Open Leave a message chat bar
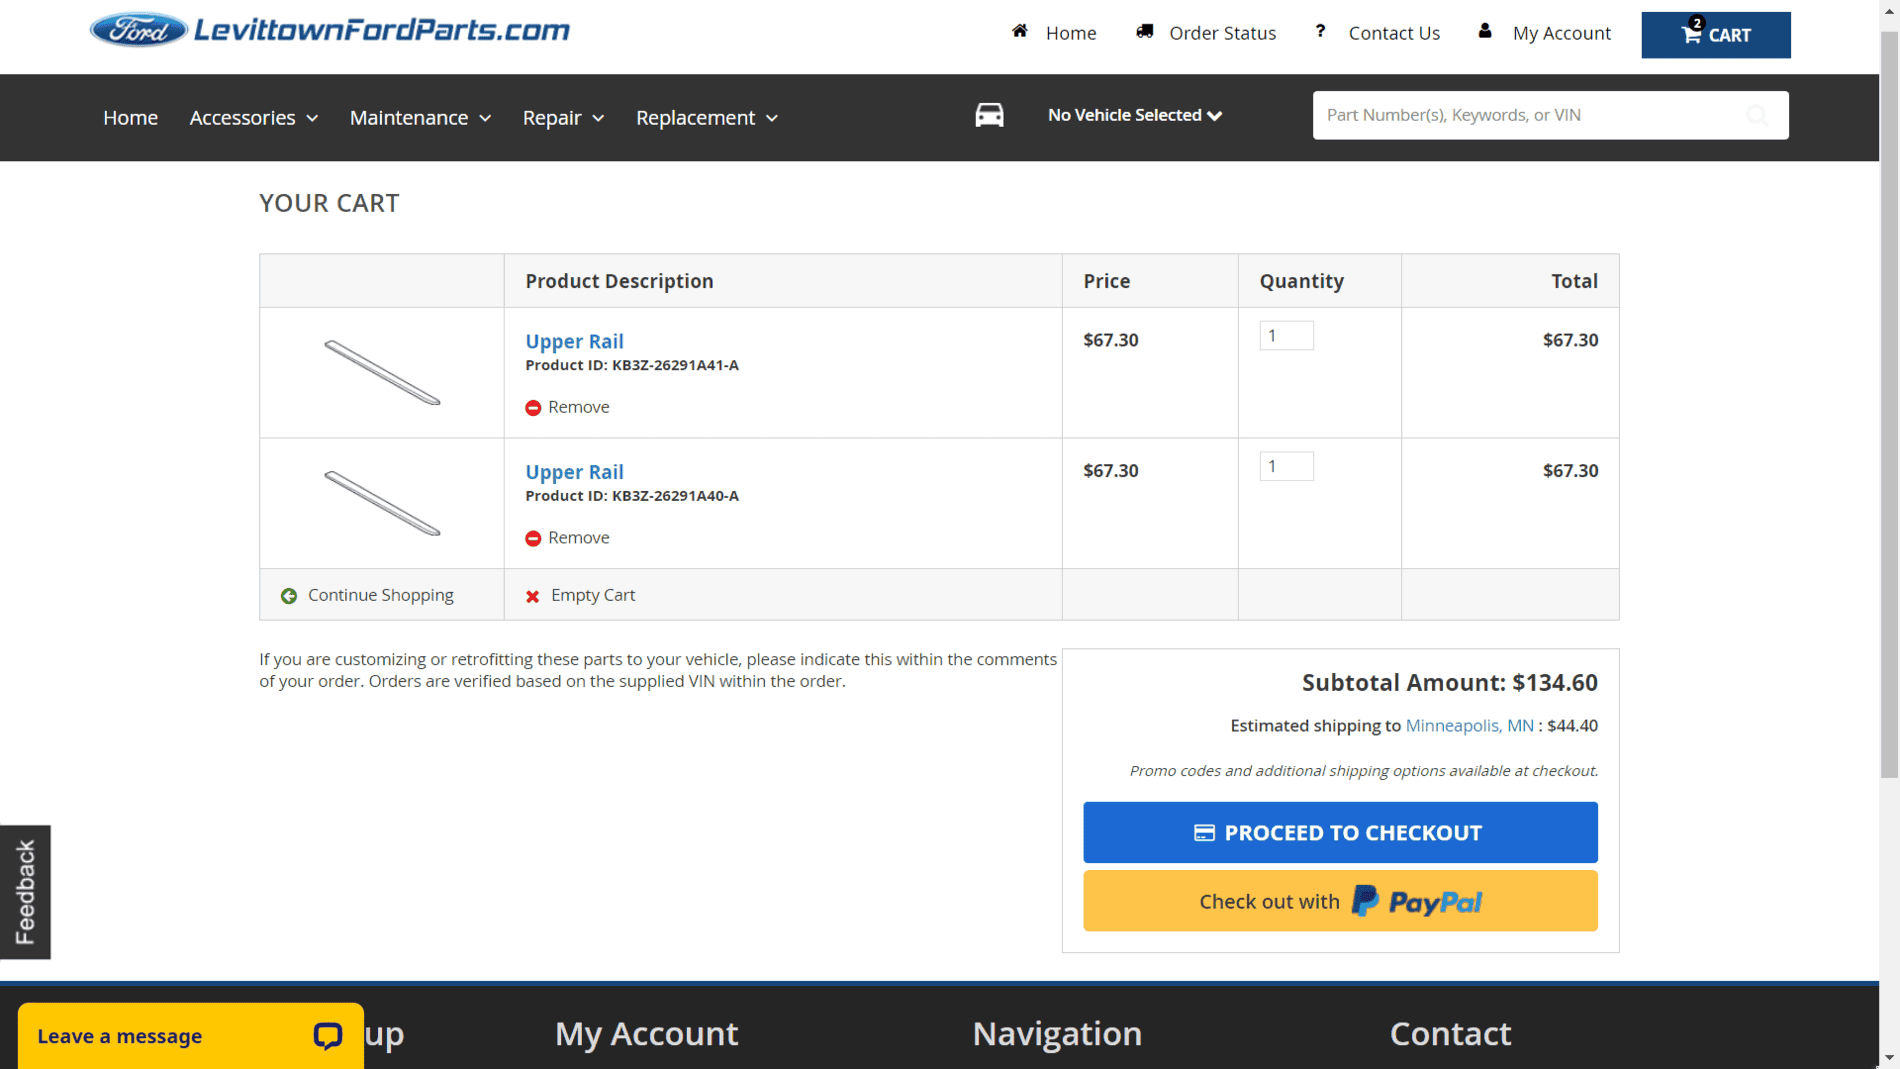The image size is (1900, 1069). point(190,1036)
